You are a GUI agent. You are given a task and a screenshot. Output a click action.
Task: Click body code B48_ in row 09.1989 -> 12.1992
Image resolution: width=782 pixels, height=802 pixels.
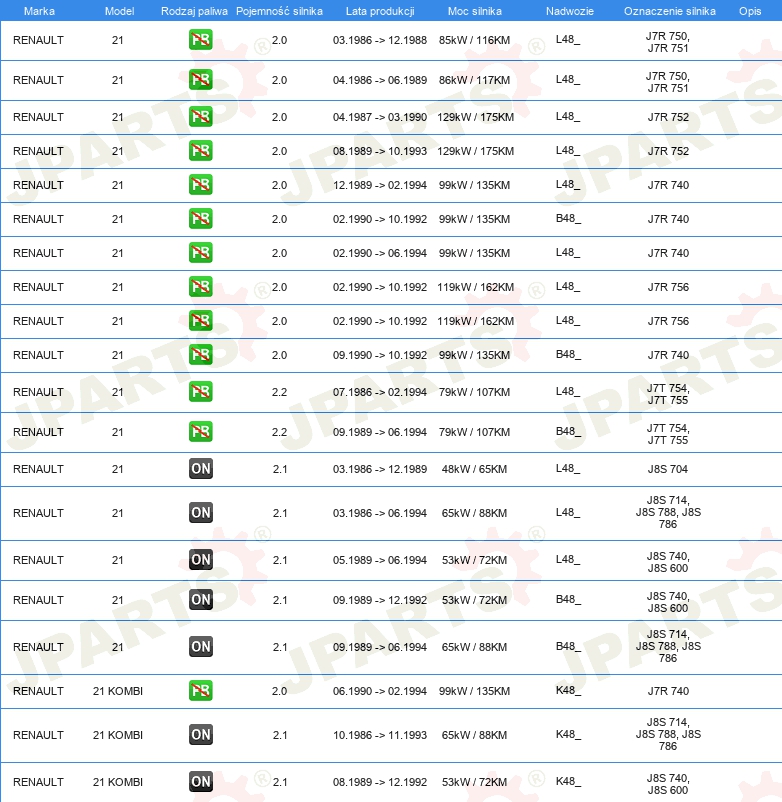click(568, 599)
